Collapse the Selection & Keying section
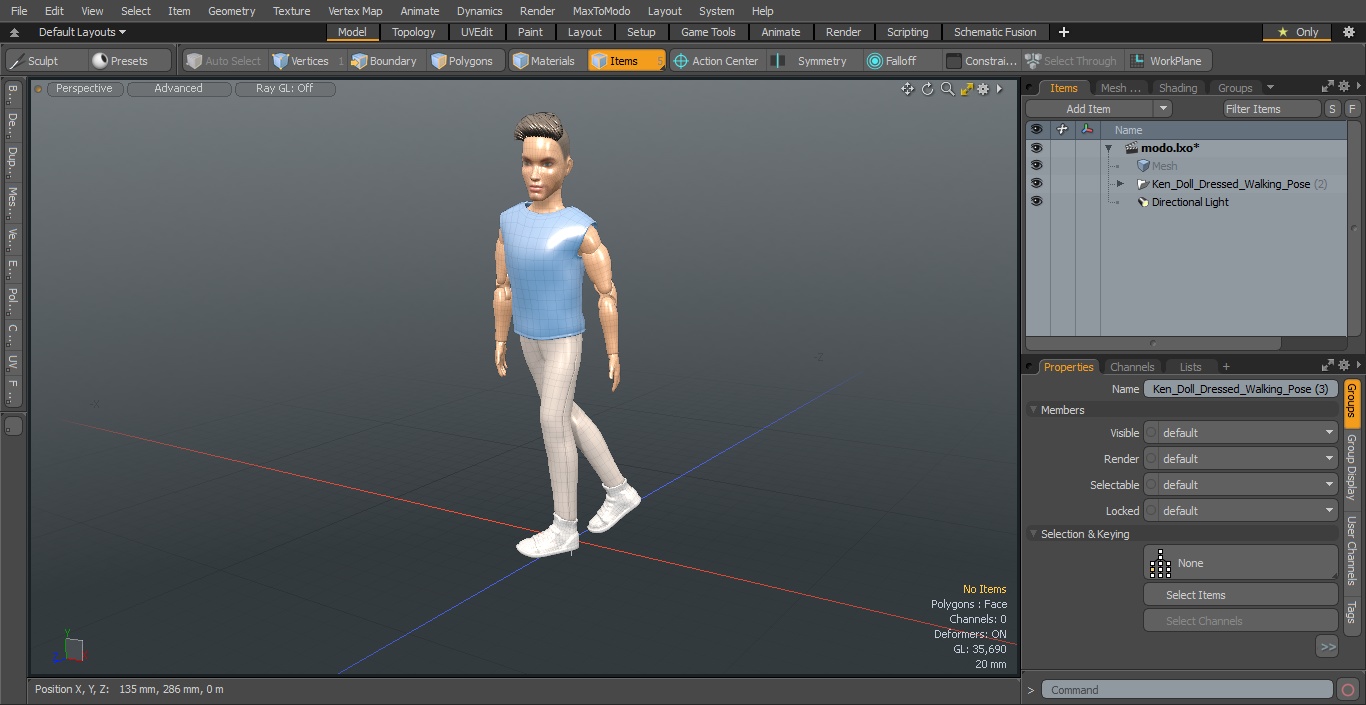1366x705 pixels. pyautogui.click(x=1033, y=534)
